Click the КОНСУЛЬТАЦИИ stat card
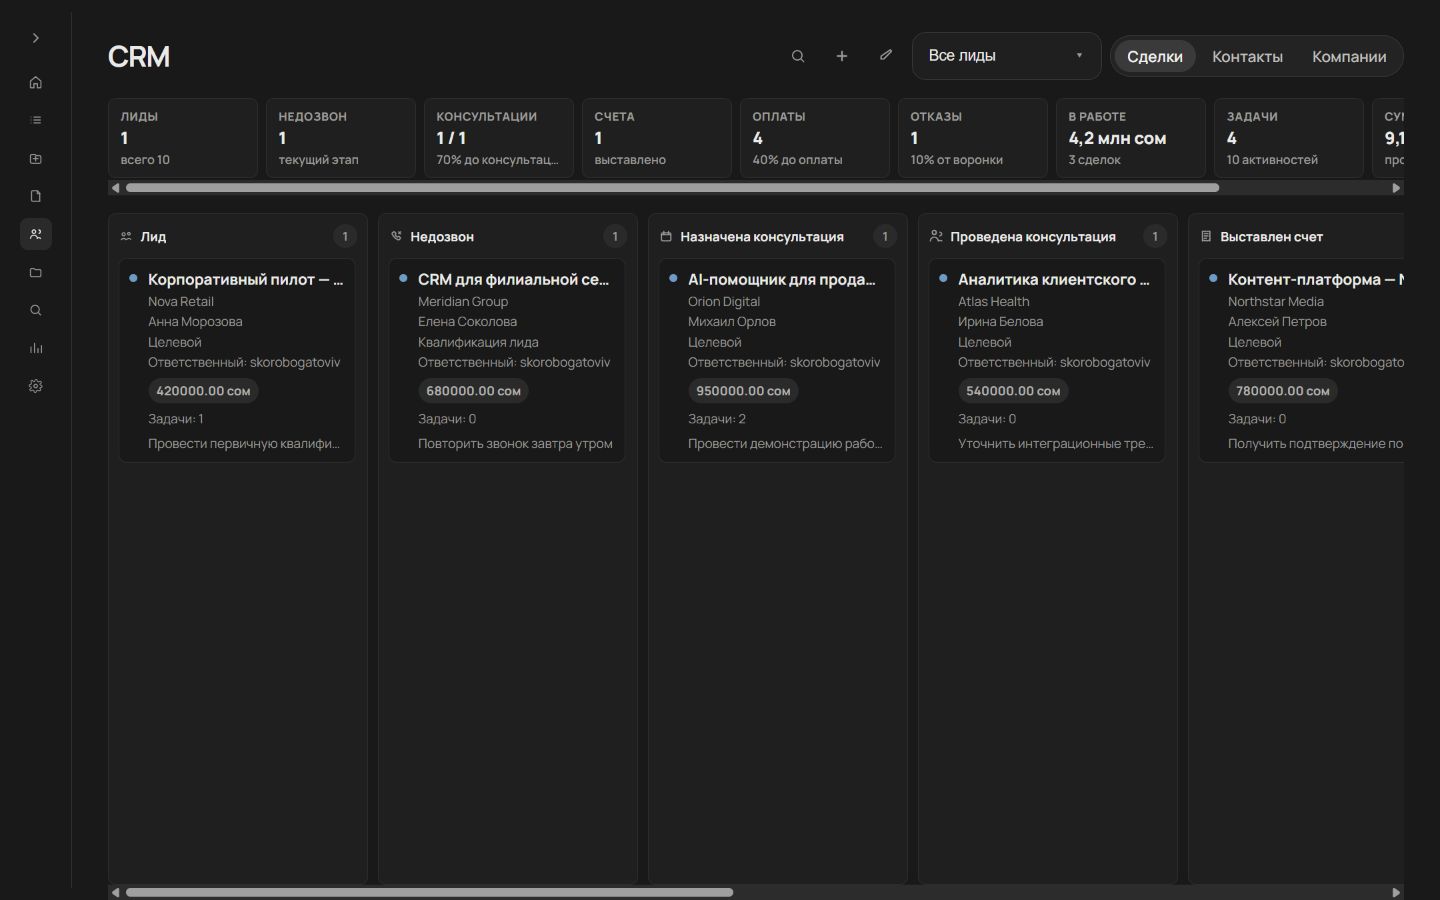The image size is (1440, 900). (499, 138)
